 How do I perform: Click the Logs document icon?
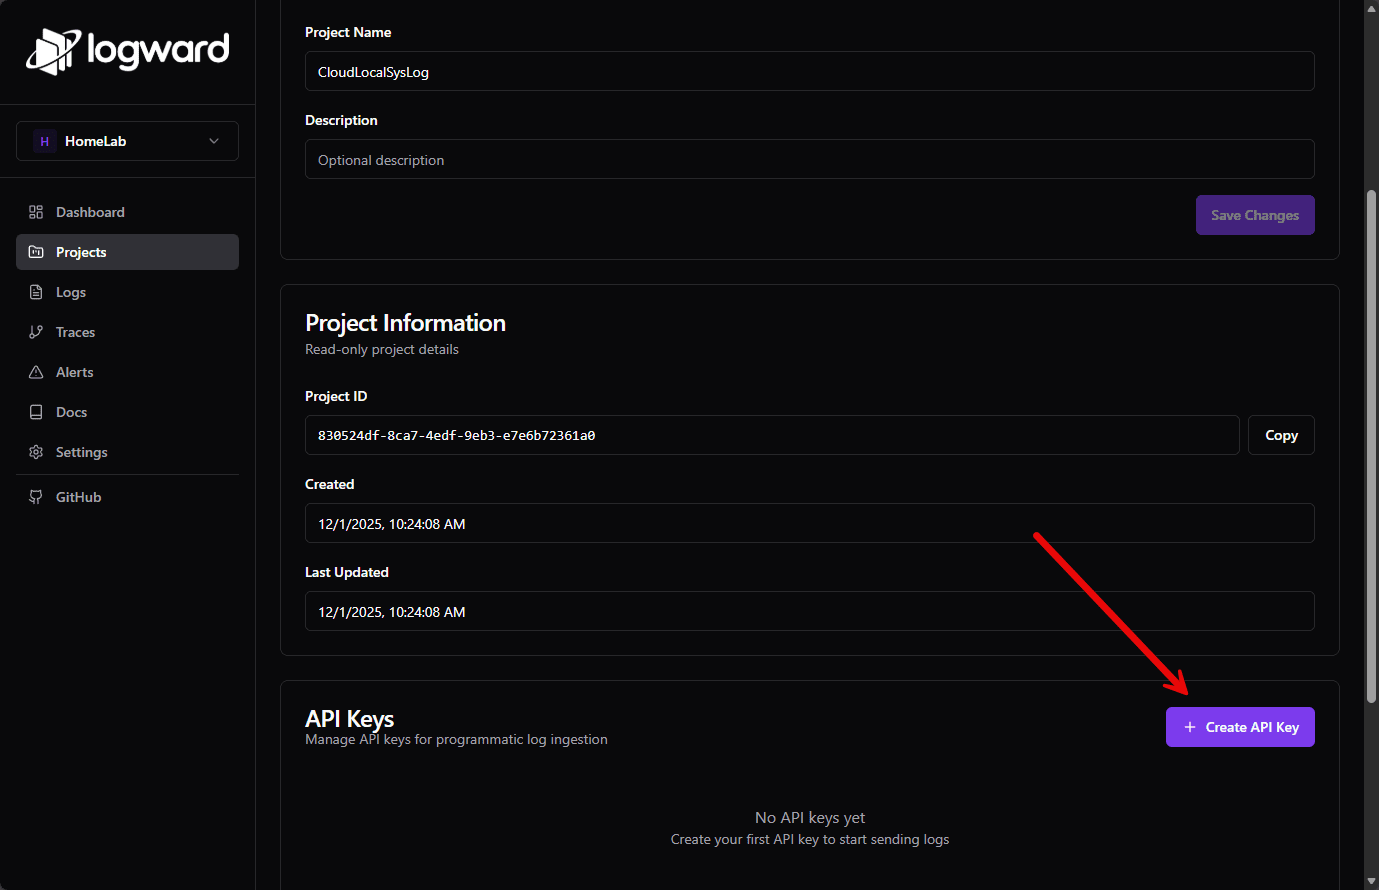coord(36,292)
